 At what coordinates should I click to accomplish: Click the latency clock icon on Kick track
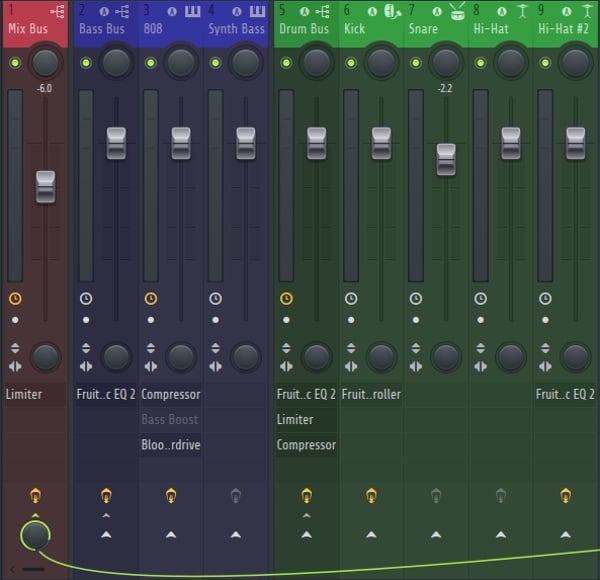[x=351, y=298]
